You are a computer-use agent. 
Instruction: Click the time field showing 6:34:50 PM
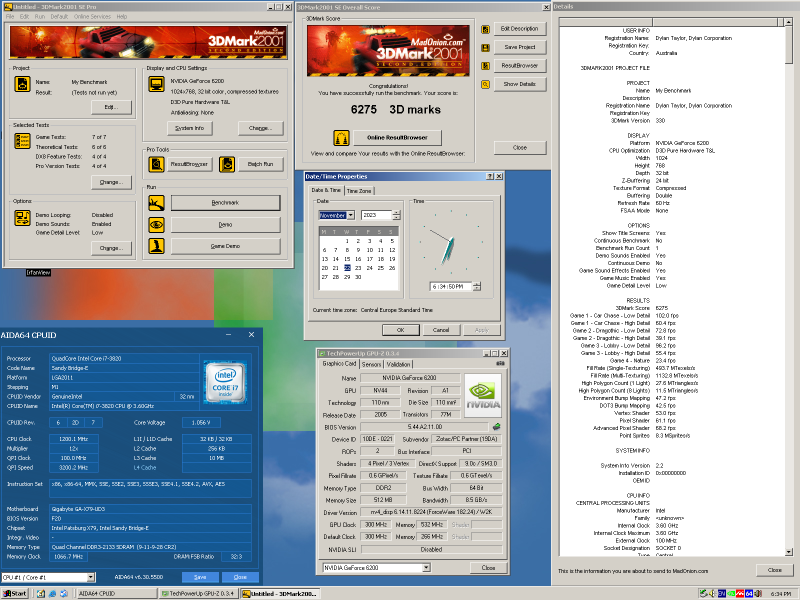pos(451,287)
